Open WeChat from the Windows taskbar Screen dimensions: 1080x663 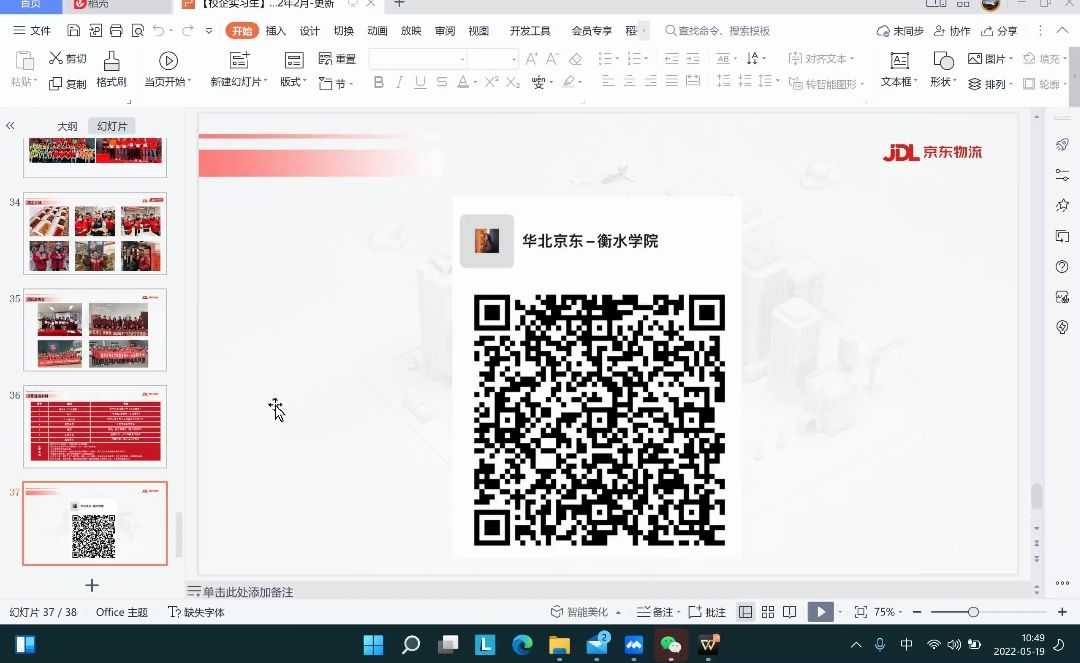click(672, 645)
